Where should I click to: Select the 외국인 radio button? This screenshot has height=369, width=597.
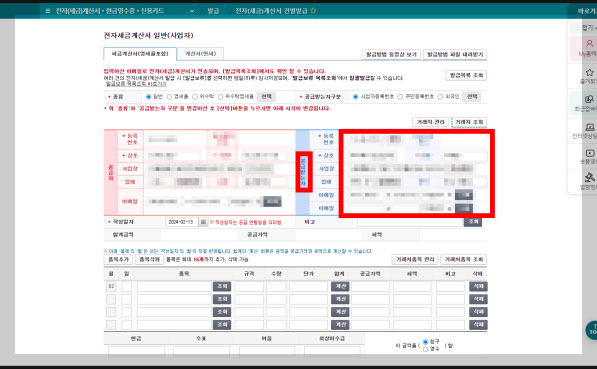tap(441, 97)
